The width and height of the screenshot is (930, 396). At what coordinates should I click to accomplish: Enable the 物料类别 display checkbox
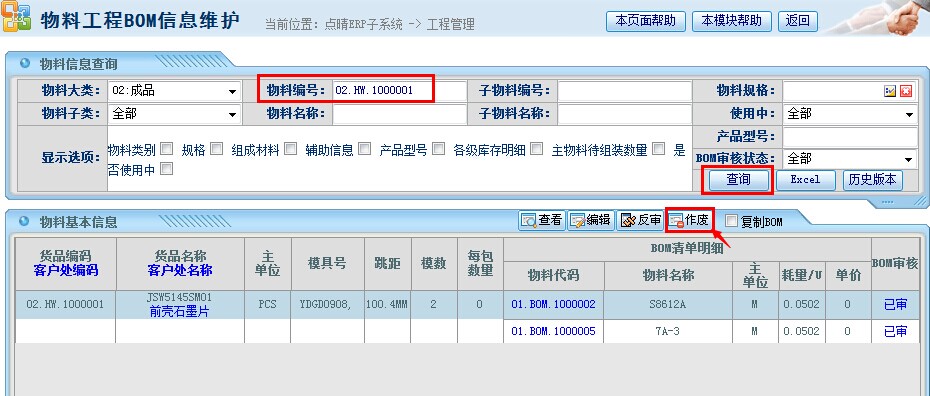[167, 149]
